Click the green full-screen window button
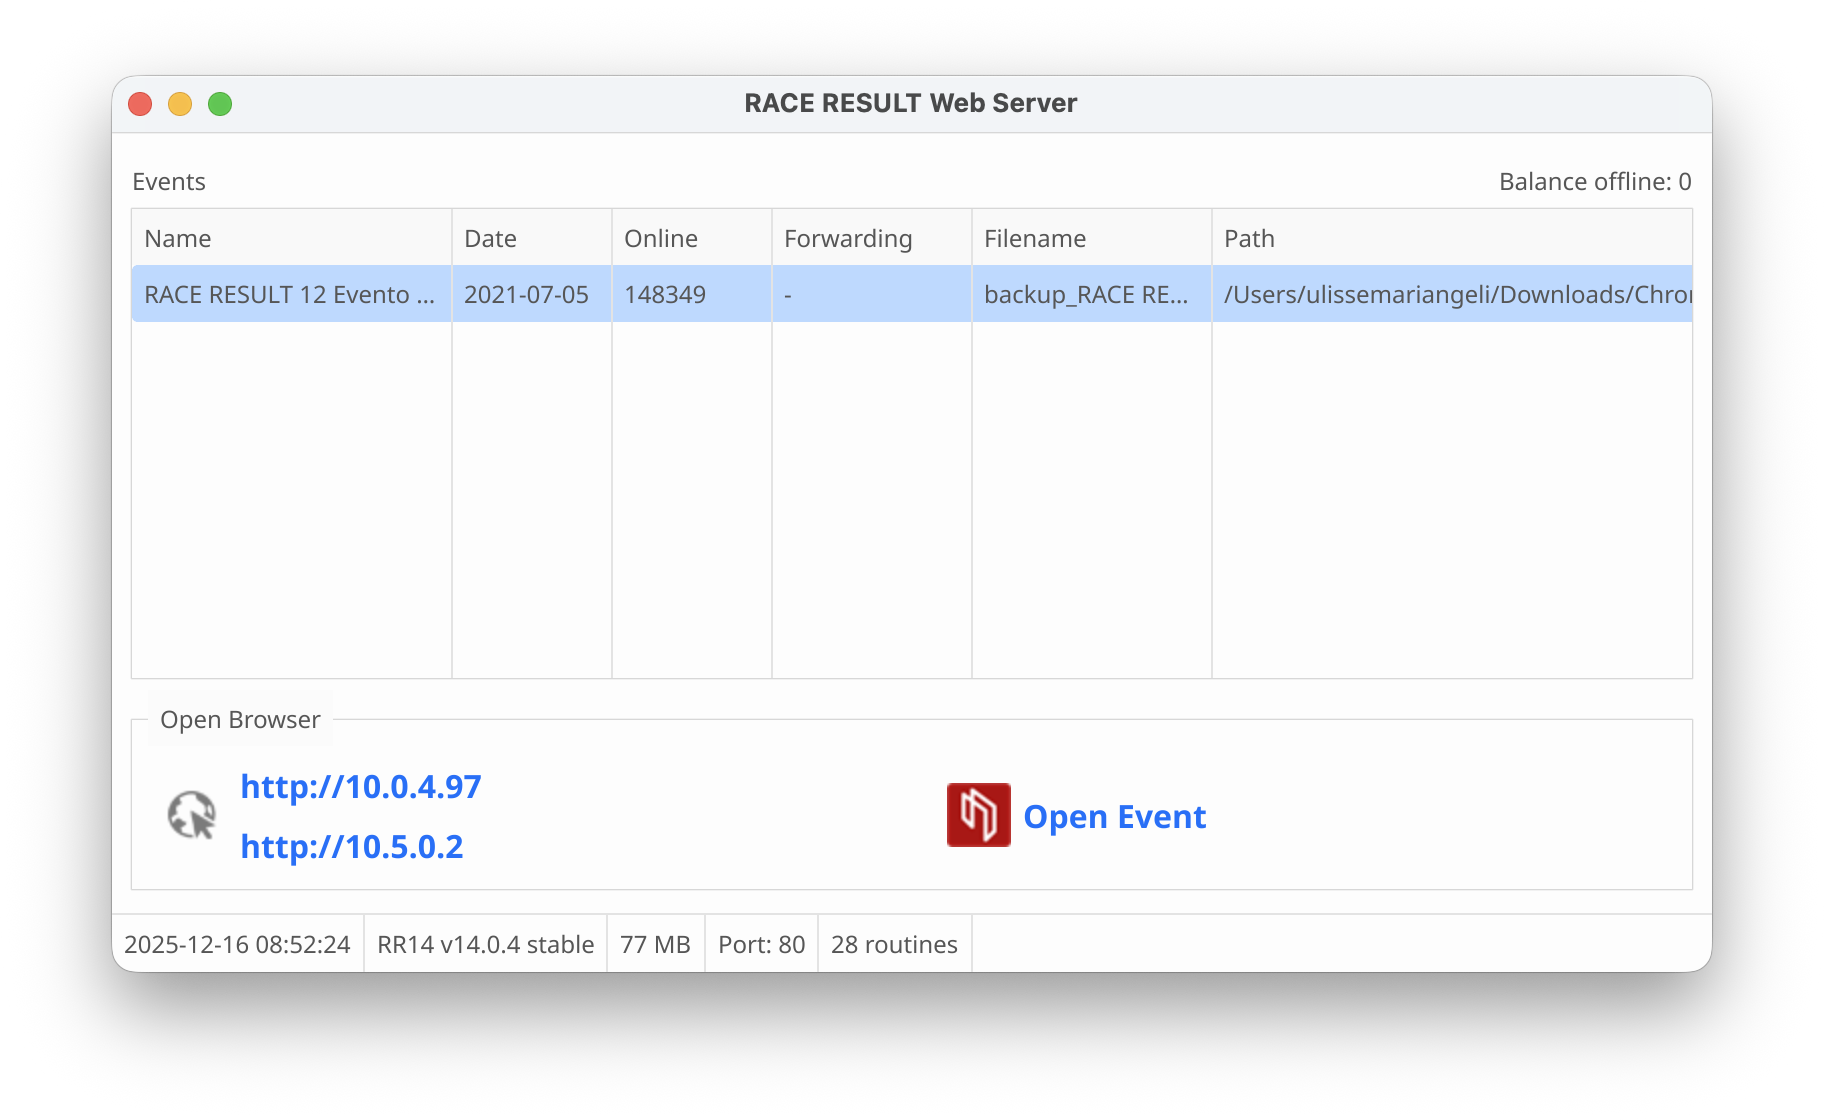This screenshot has width=1824, height=1120. [220, 104]
